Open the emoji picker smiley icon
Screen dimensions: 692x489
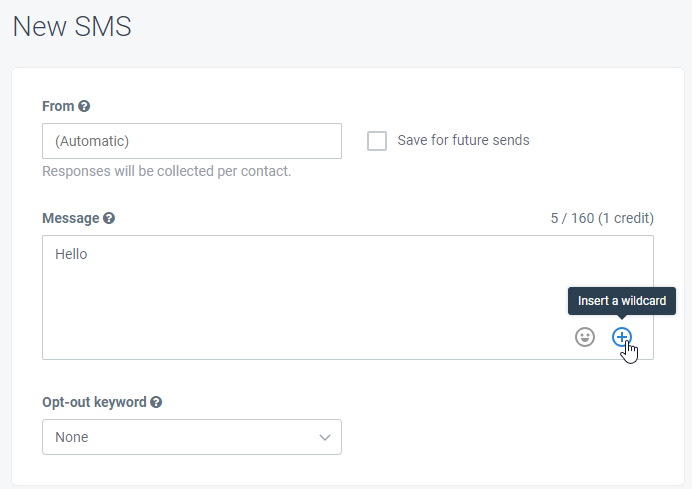pos(585,337)
